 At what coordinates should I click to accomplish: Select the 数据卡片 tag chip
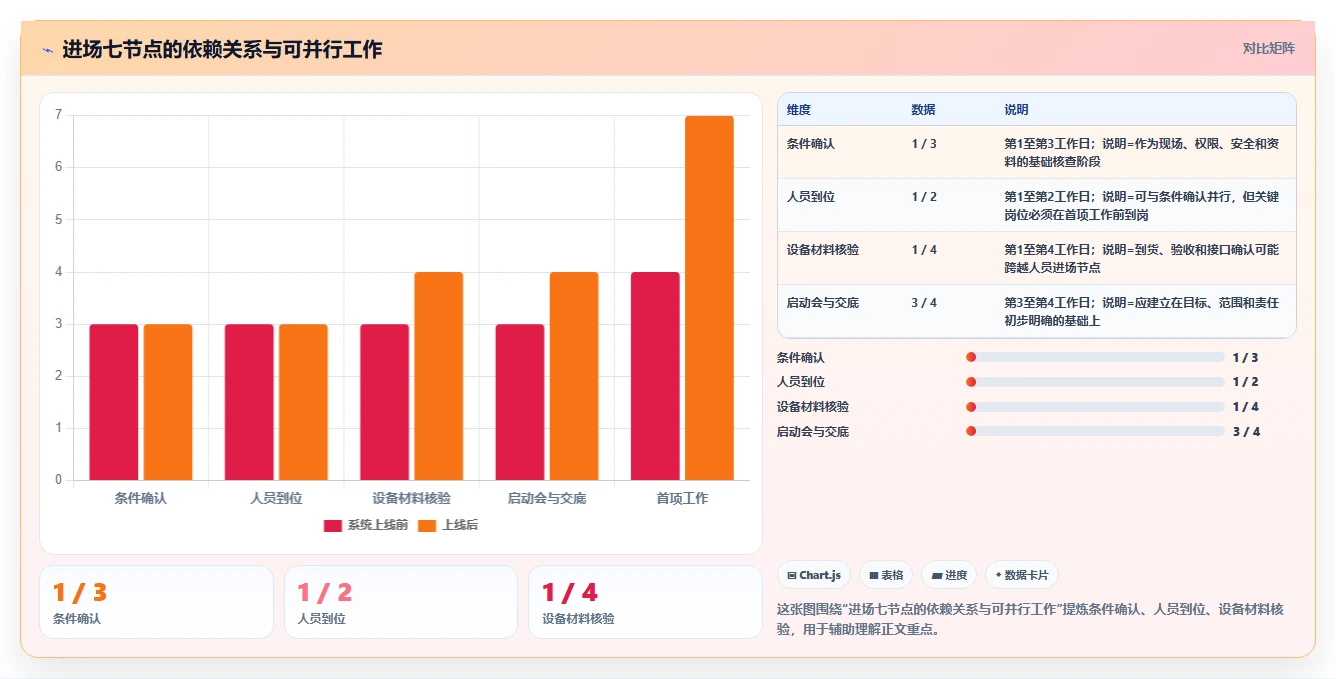tap(1022, 575)
